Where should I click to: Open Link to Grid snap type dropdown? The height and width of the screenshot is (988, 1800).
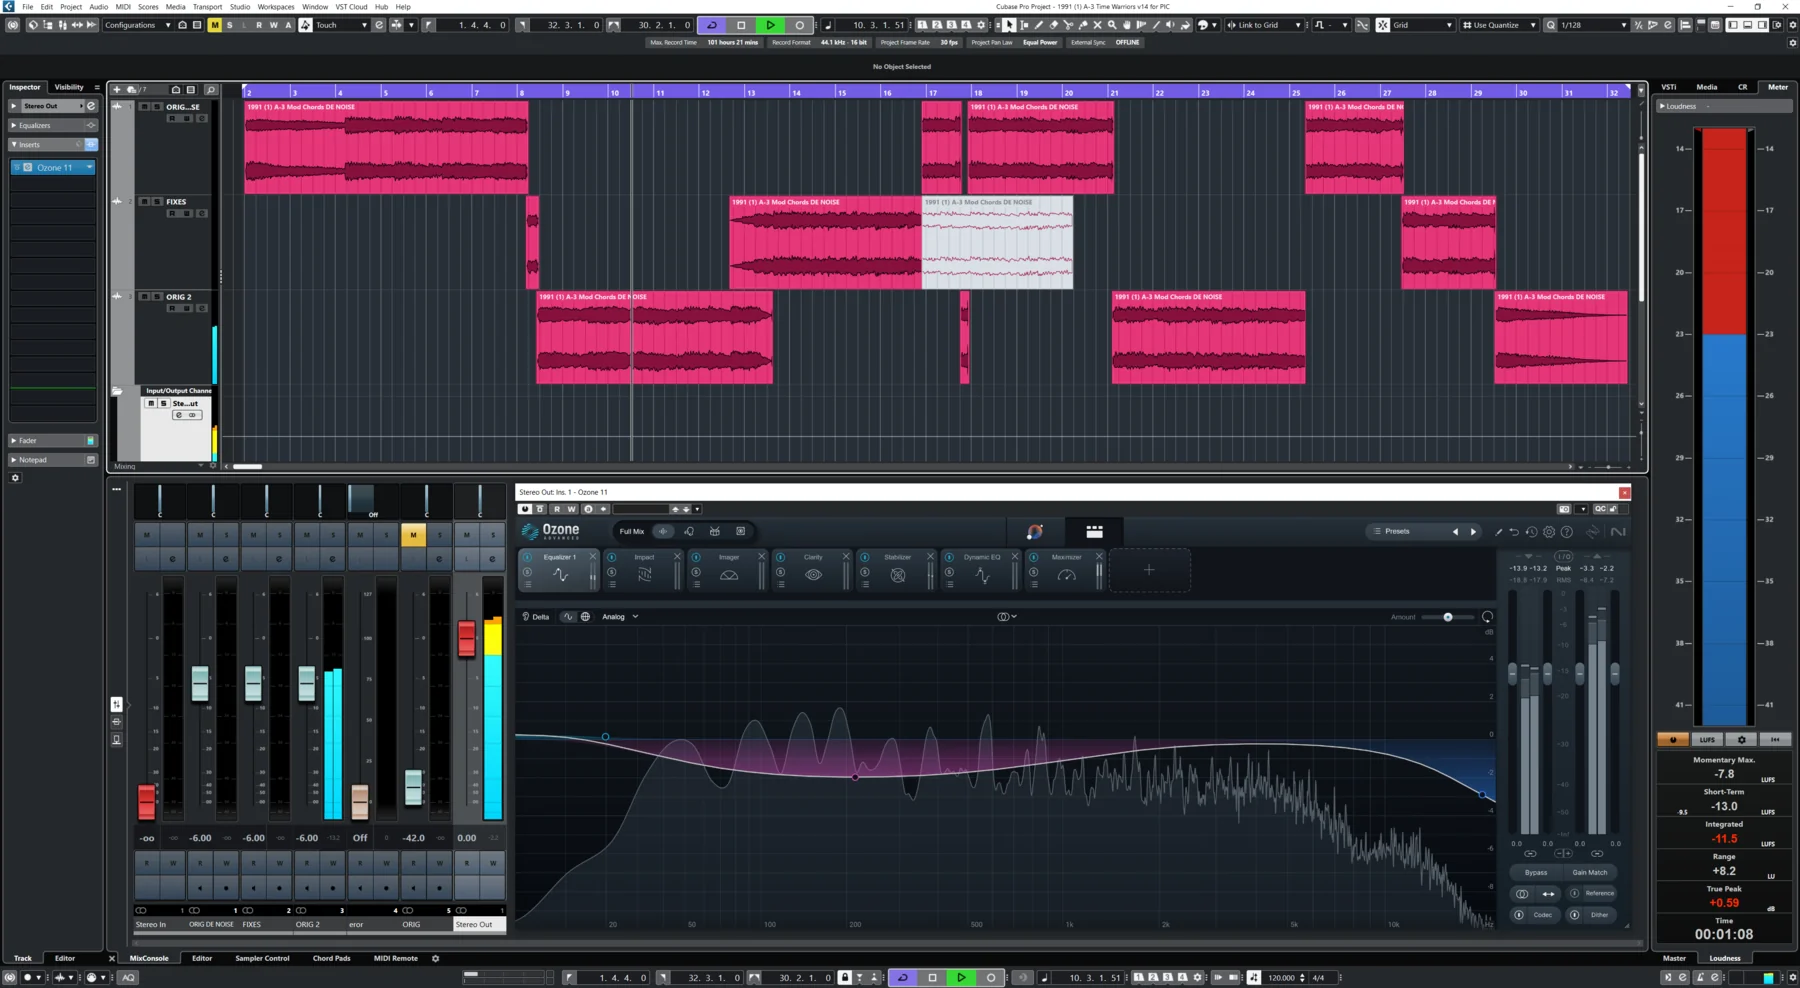click(x=1264, y=25)
